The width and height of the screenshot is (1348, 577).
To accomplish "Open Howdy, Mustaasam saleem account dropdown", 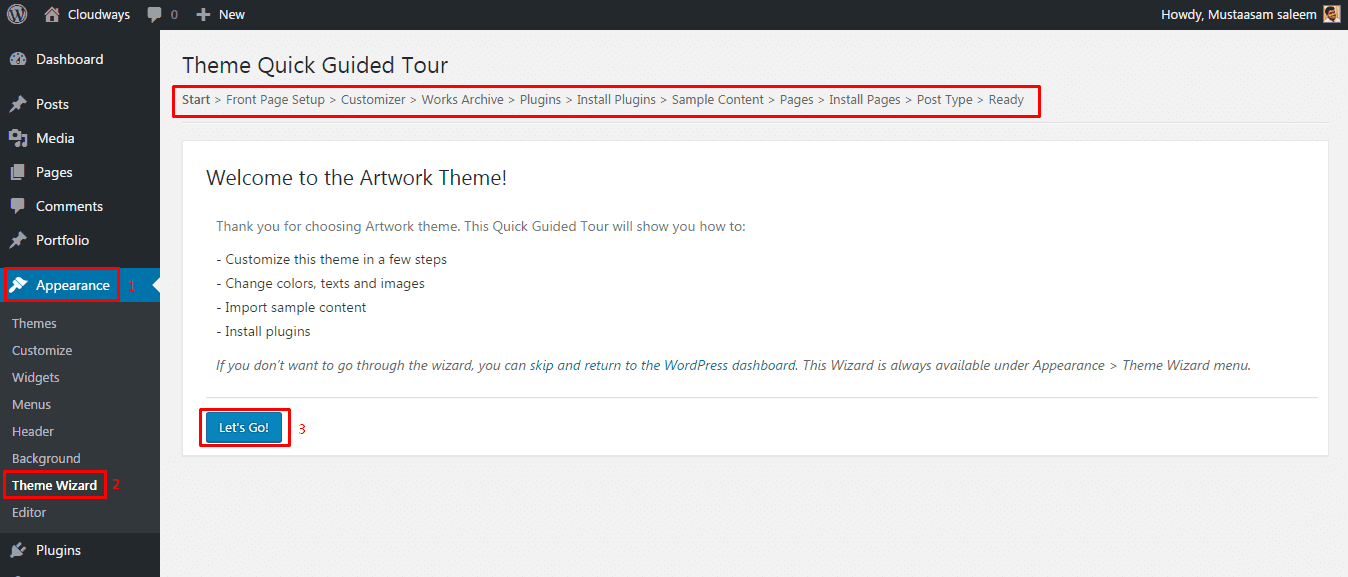I will [1238, 14].
